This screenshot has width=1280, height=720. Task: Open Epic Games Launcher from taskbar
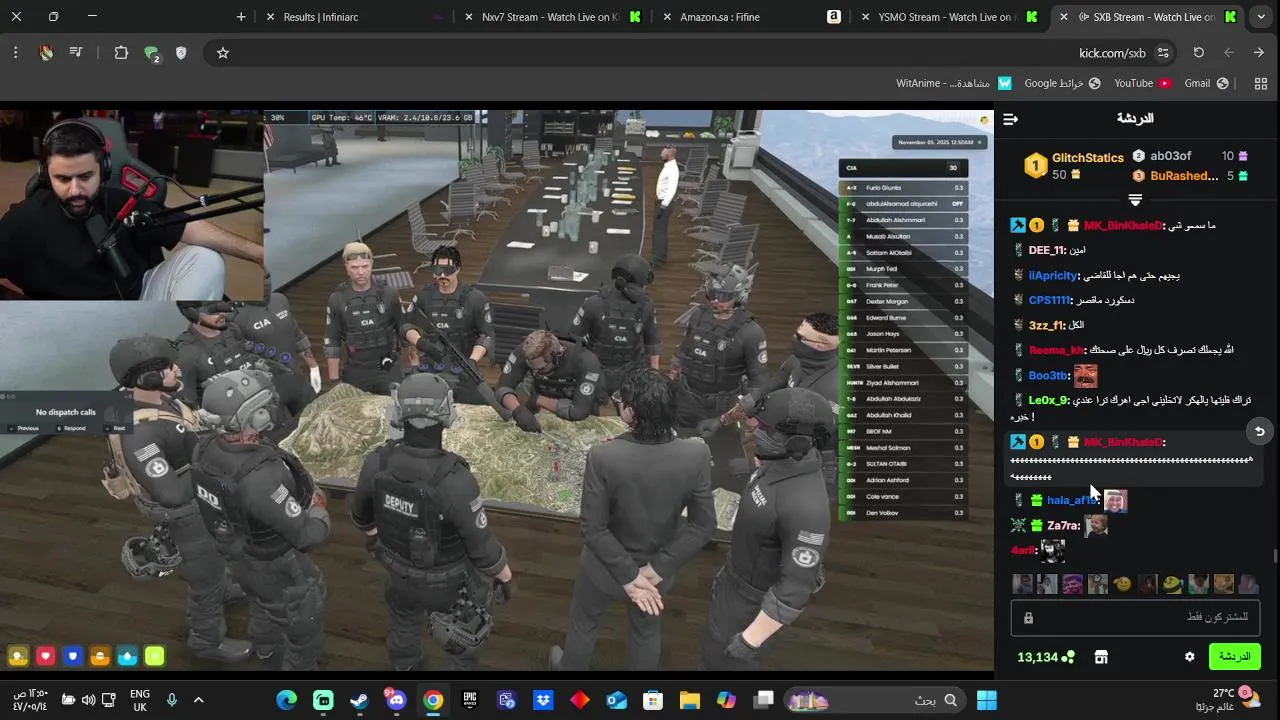pyautogui.click(x=469, y=700)
